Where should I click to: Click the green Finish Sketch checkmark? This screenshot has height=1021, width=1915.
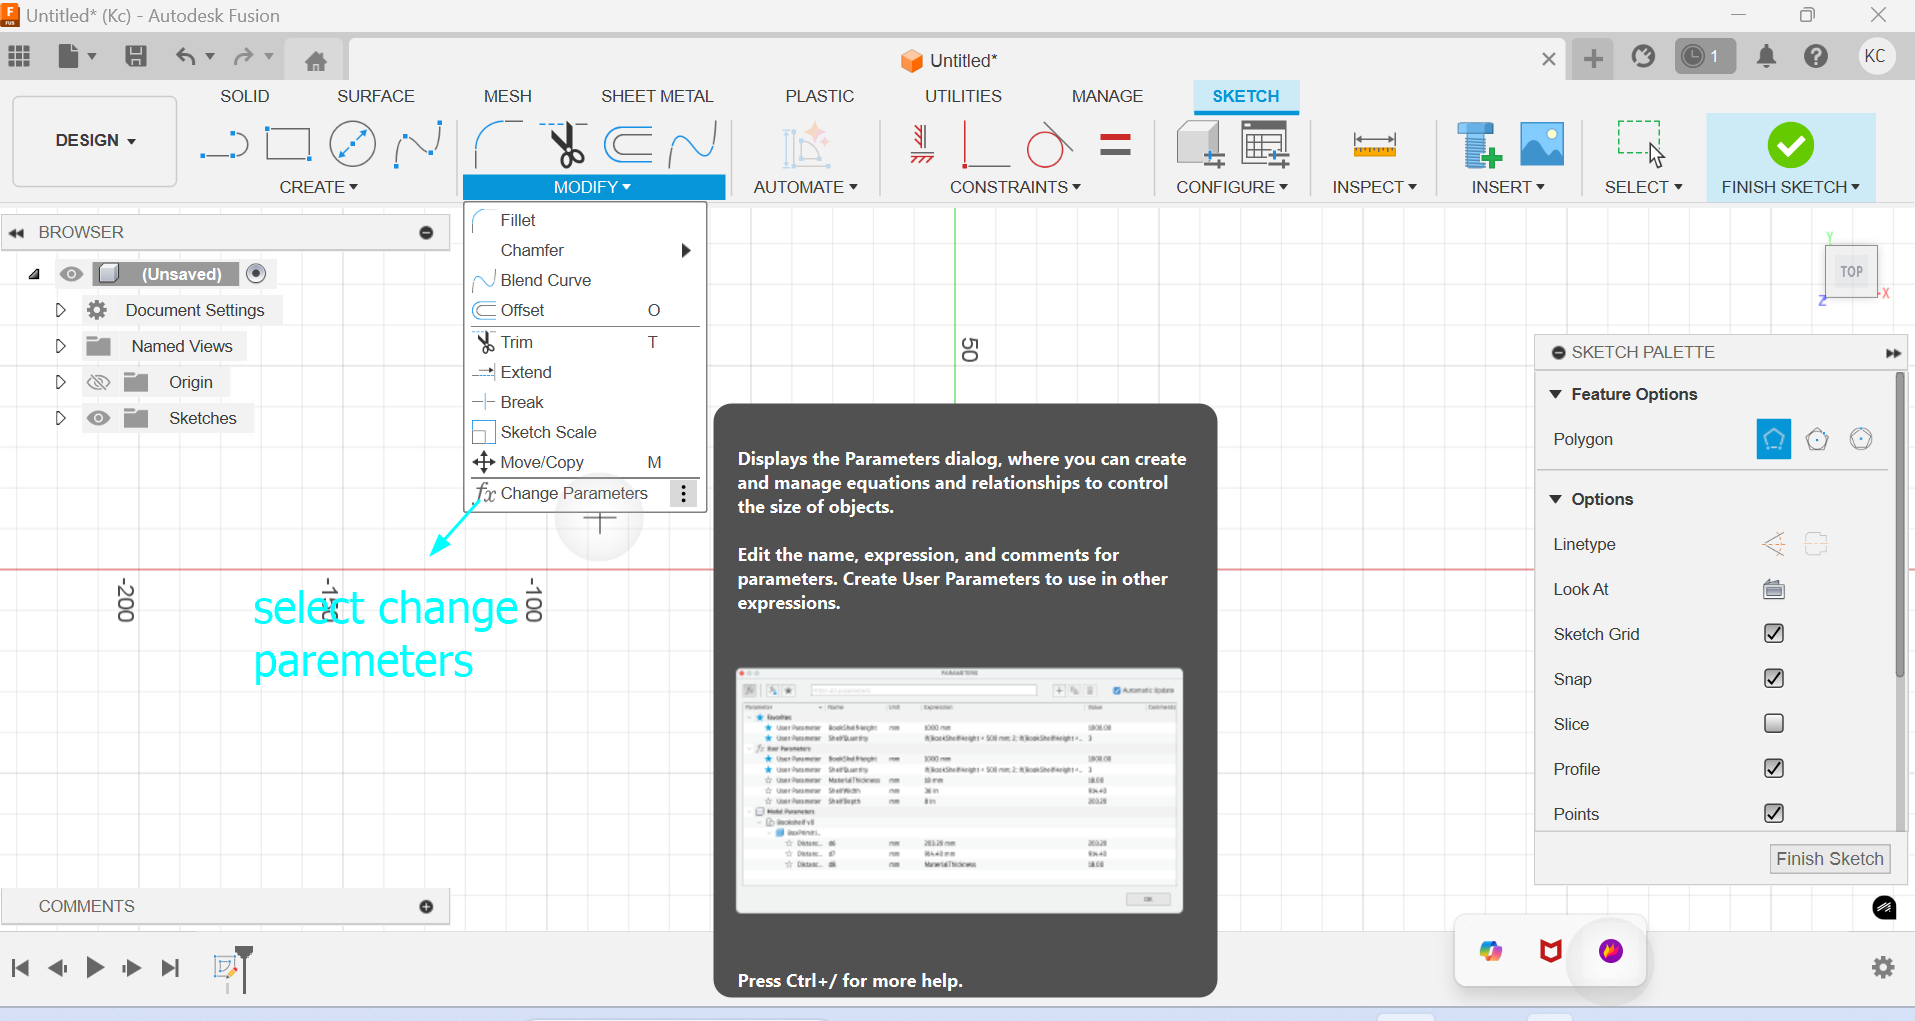[x=1790, y=145]
